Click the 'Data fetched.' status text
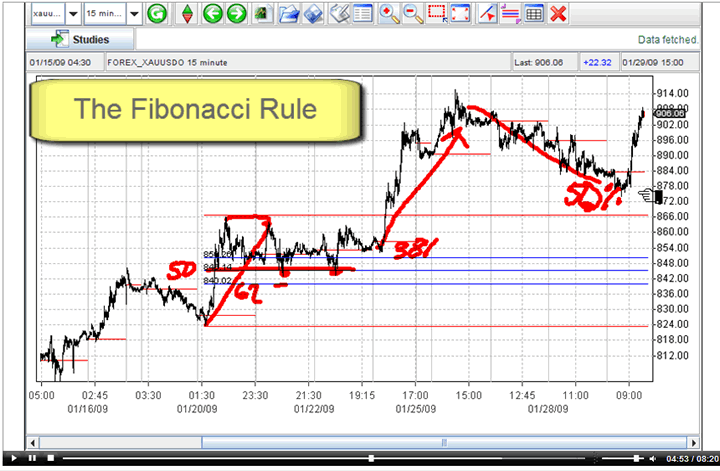720x471 pixels. (x=668, y=40)
